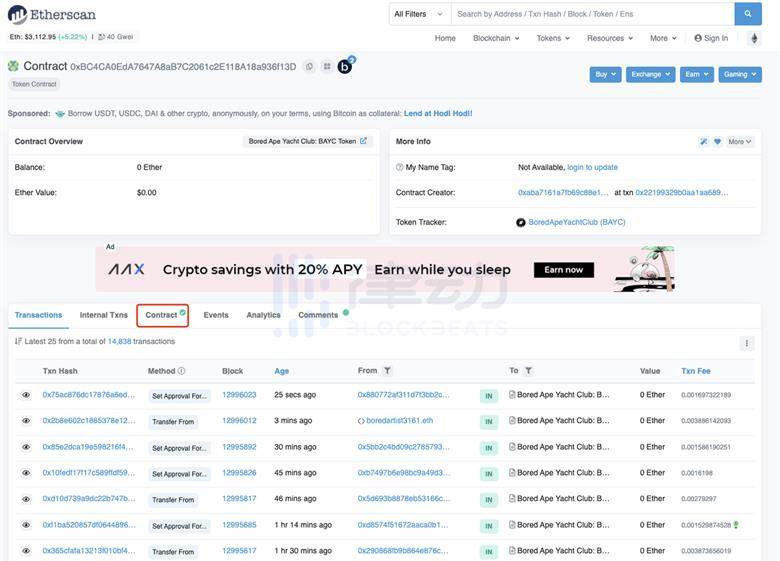Open the More dropdown in More Info panel
Viewport: 780px width, 561px height.
(x=740, y=142)
